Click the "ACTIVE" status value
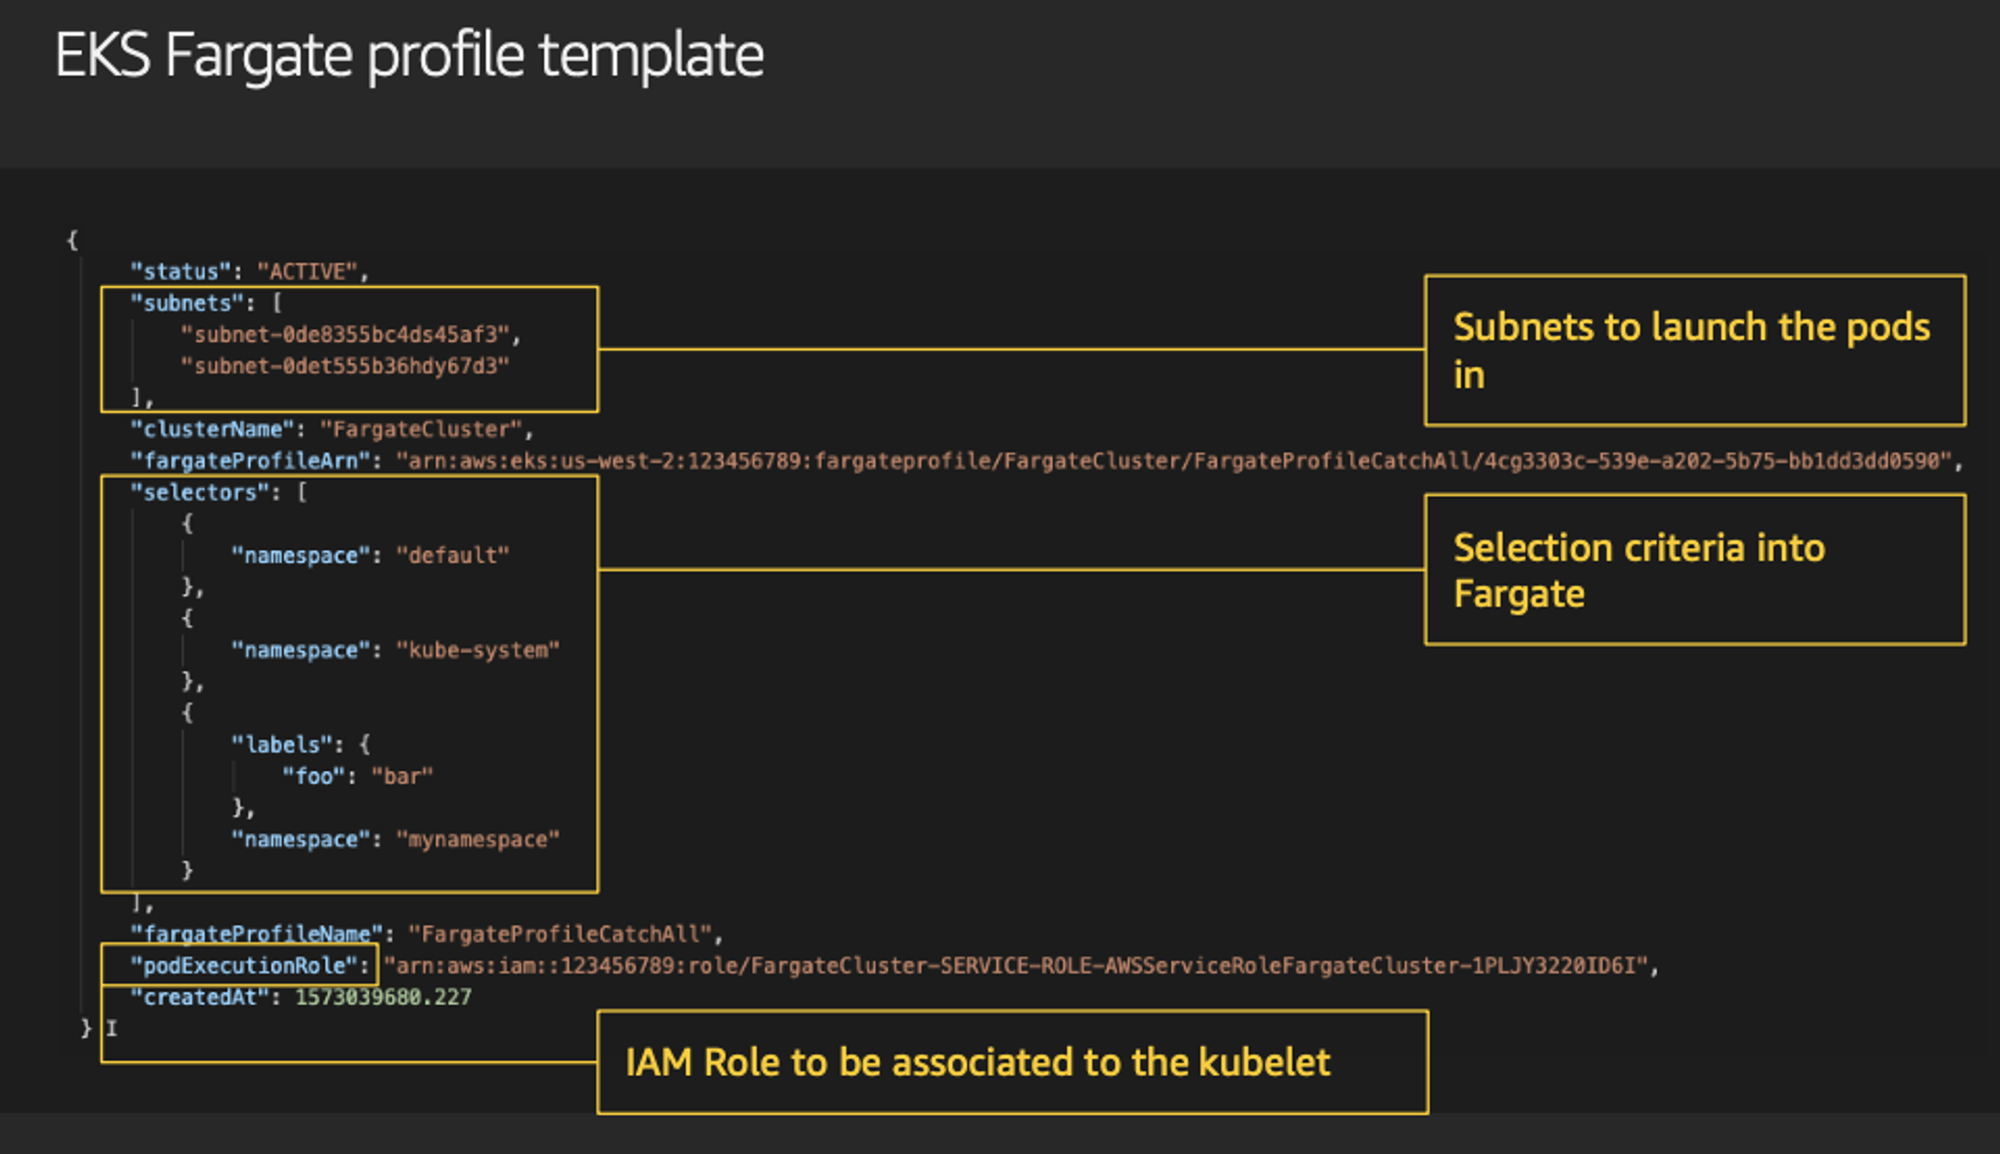 (x=308, y=272)
